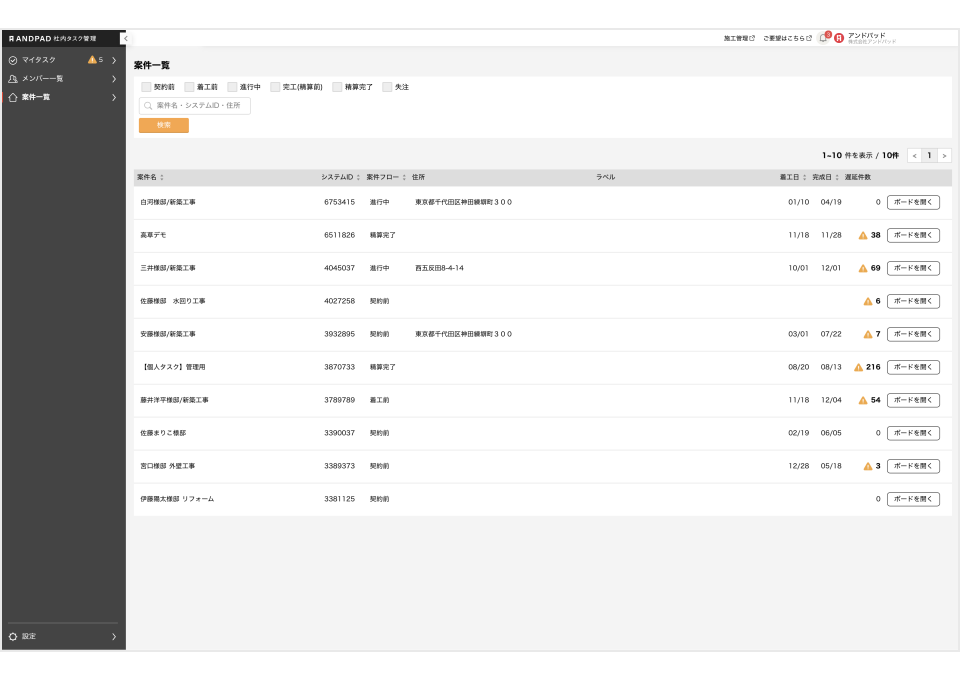Open the 施工管理 external link
960x680 pixels.
(739, 39)
